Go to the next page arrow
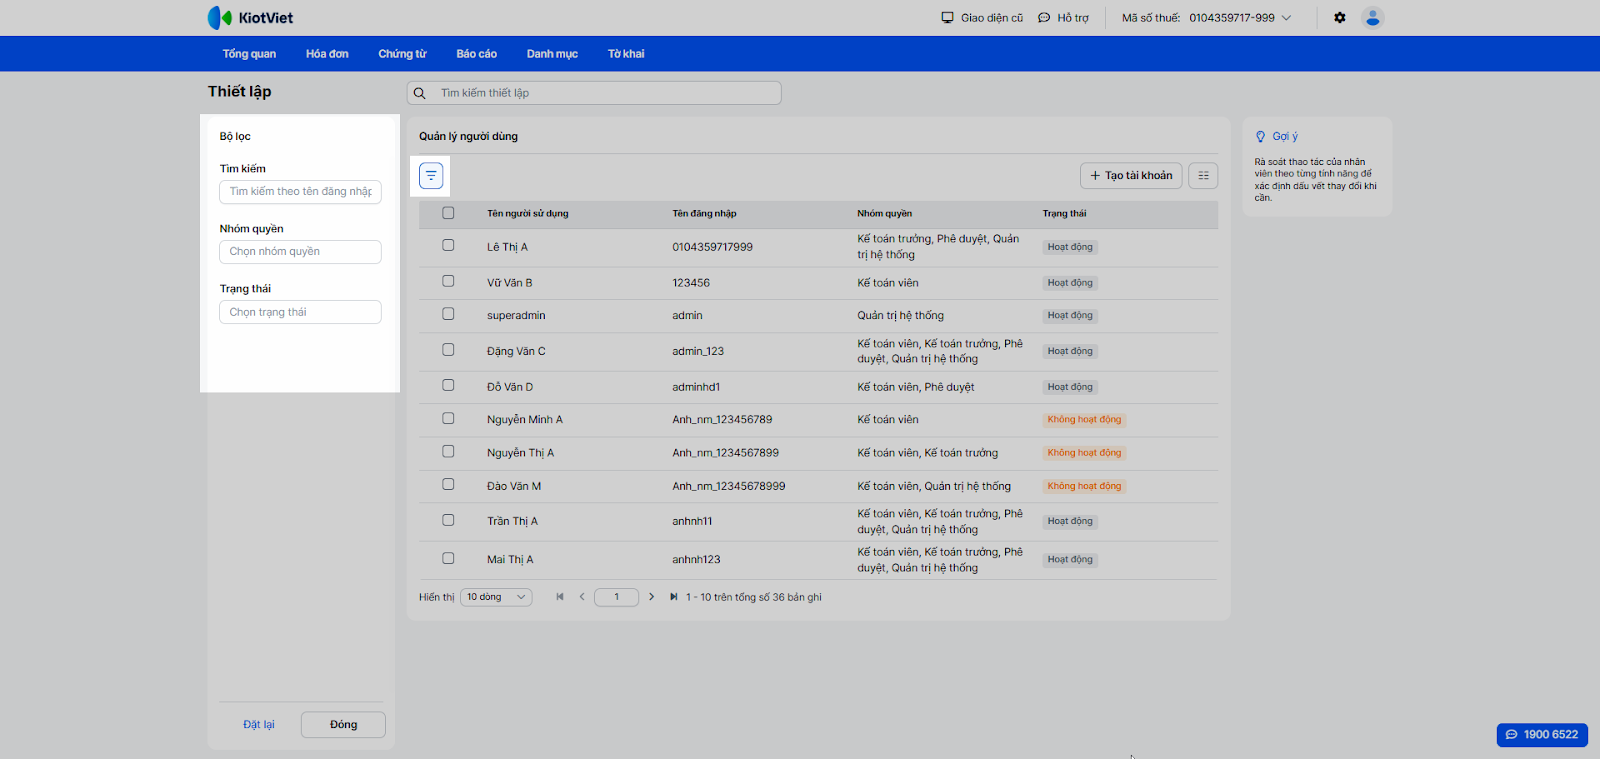The image size is (1600, 759). [651, 597]
